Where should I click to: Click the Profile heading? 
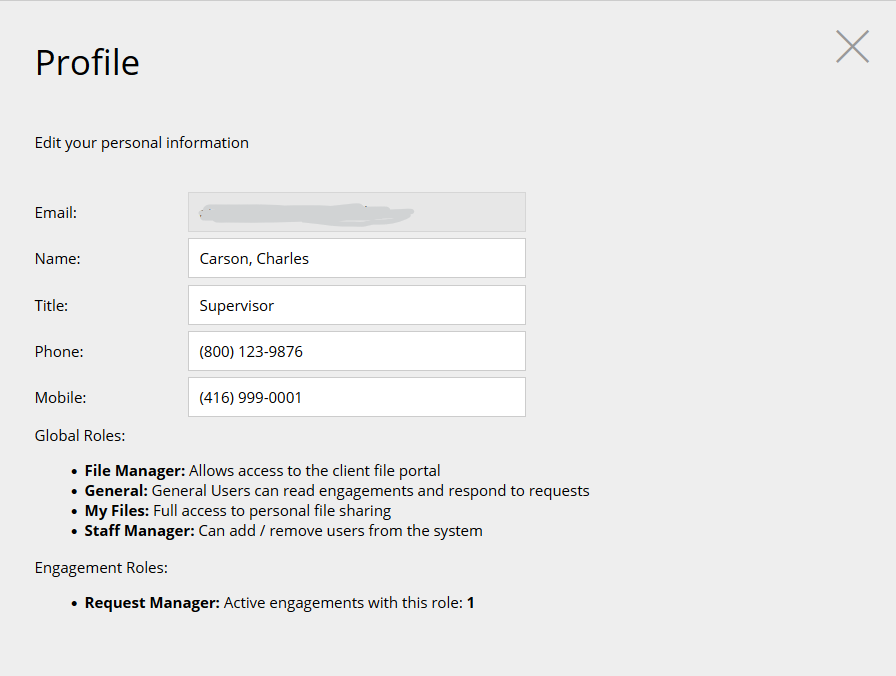click(x=87, y=62)
